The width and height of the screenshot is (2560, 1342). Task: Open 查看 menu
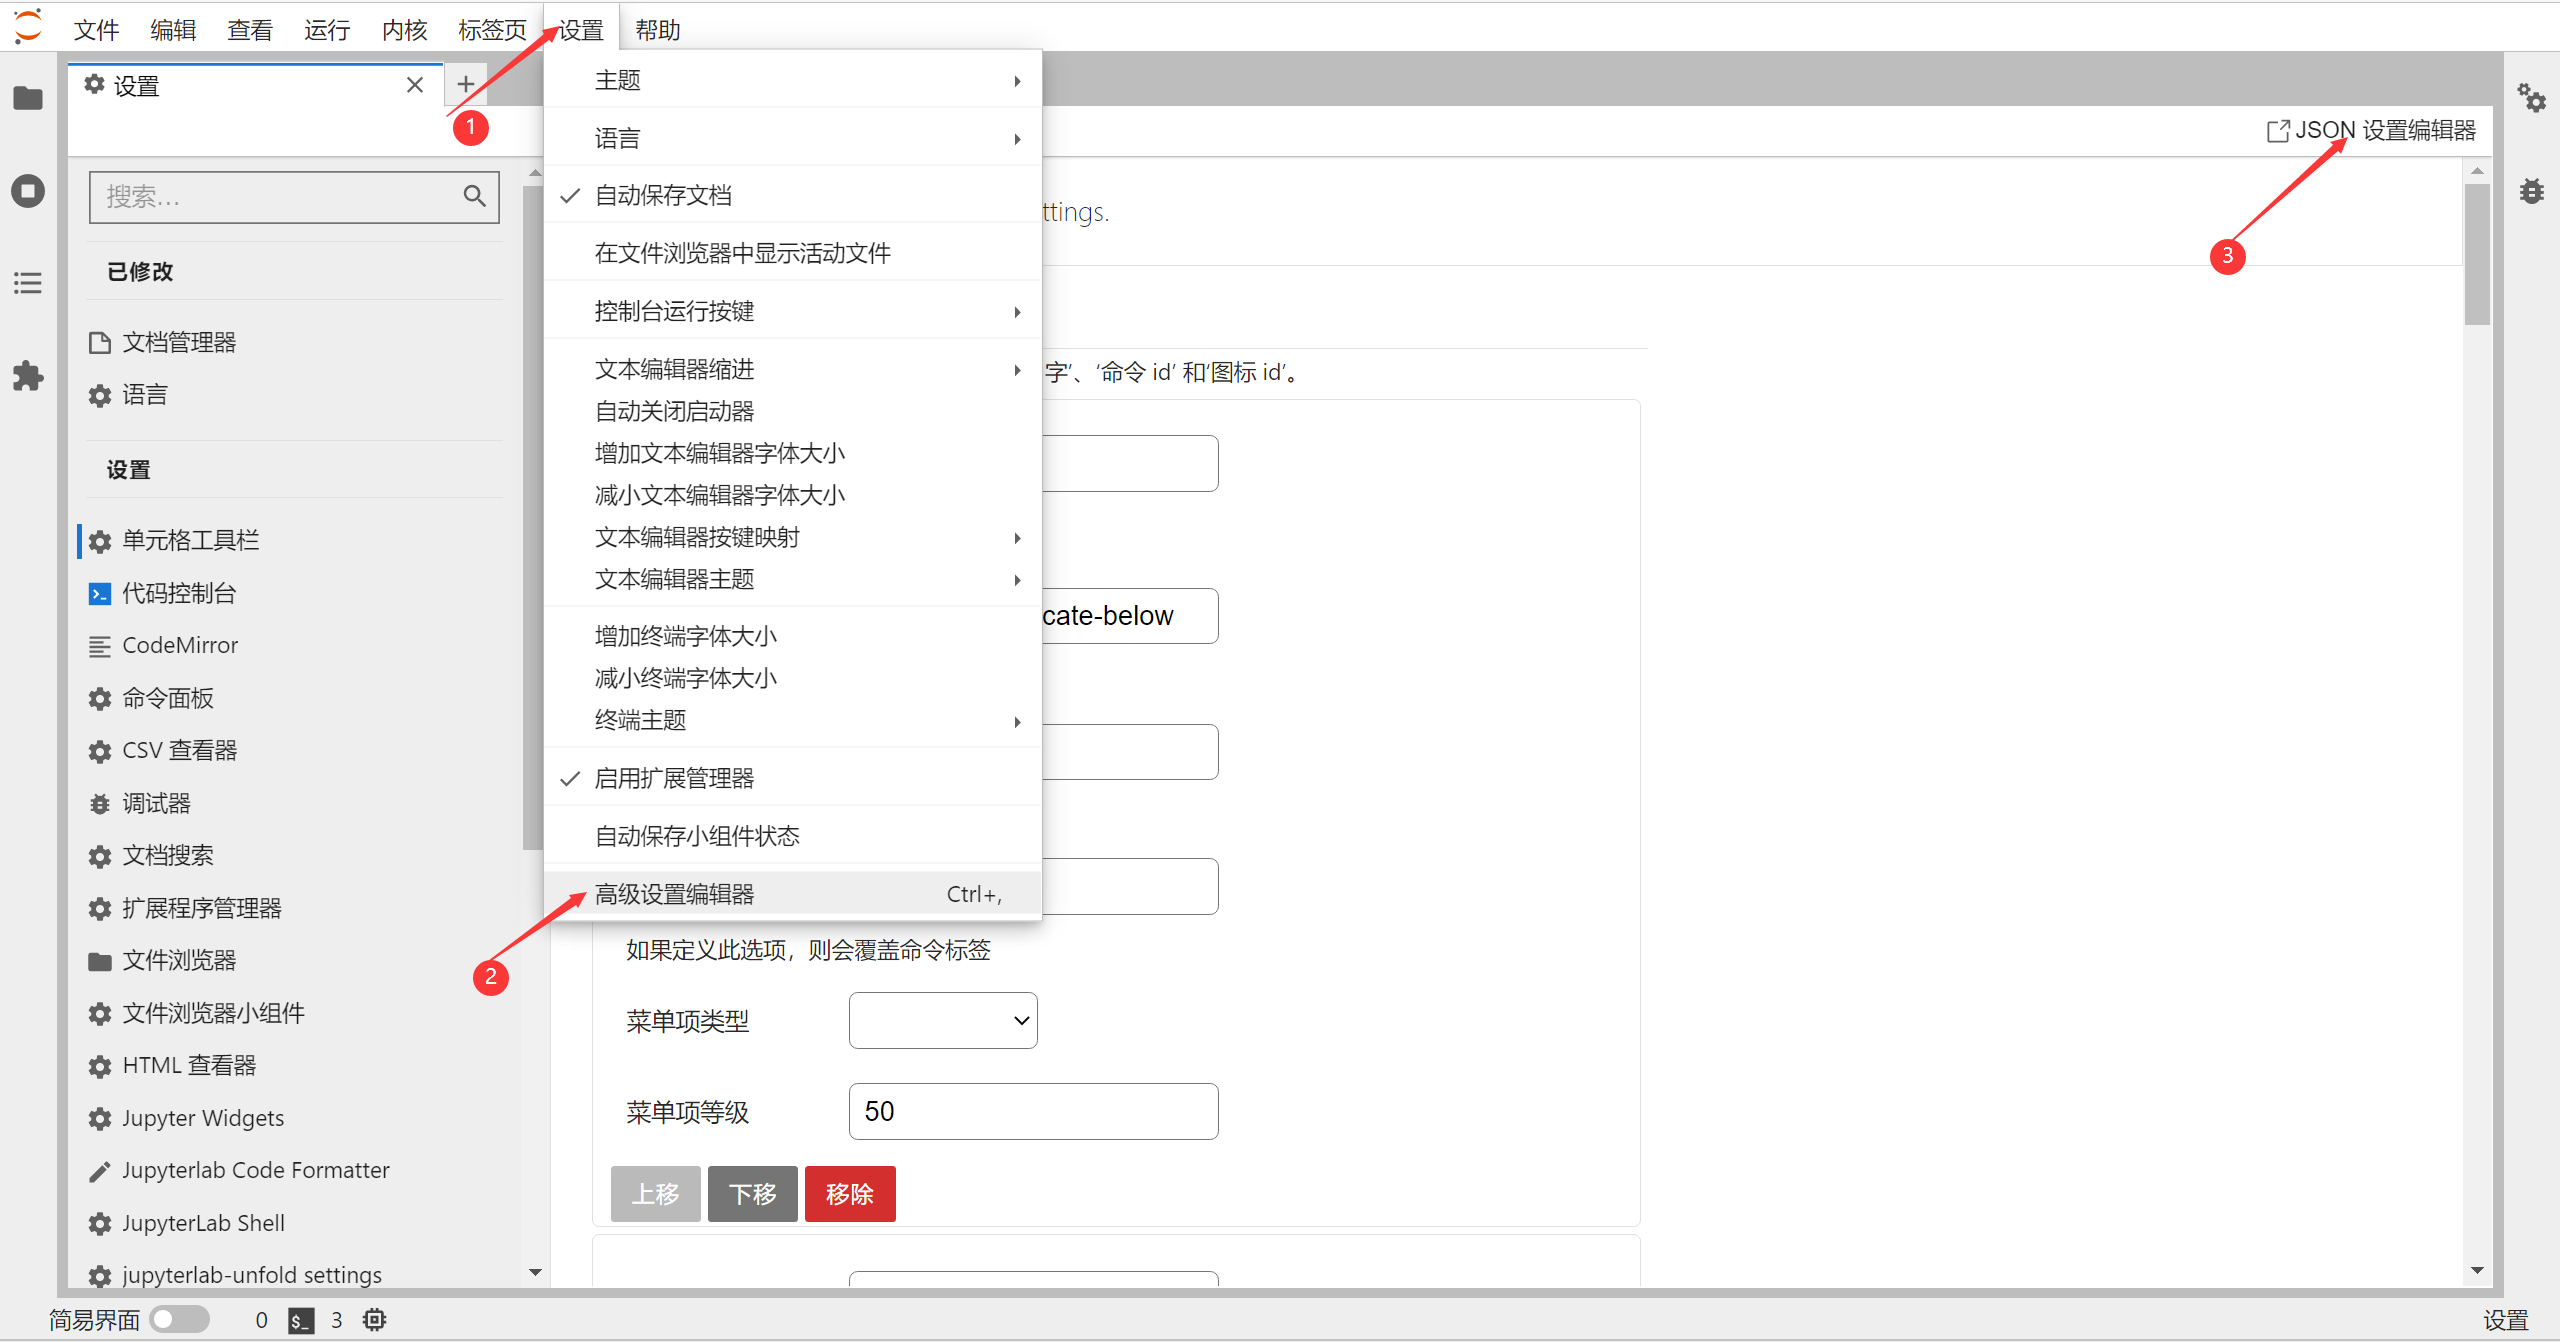[250, 30]
